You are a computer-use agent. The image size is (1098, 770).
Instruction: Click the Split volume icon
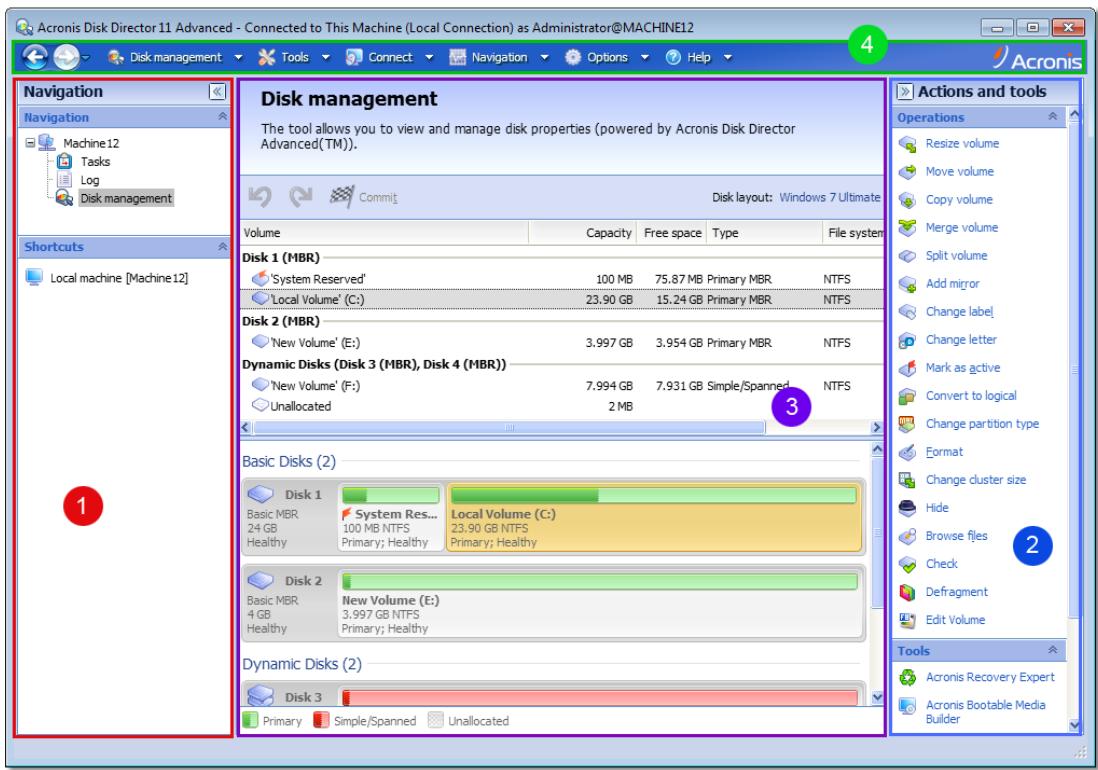point(908,256)
